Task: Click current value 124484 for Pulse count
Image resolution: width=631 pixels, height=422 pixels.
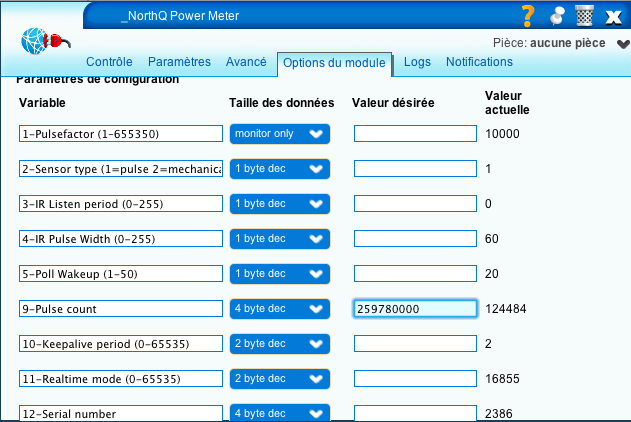Action: click(x=505, y=309)
